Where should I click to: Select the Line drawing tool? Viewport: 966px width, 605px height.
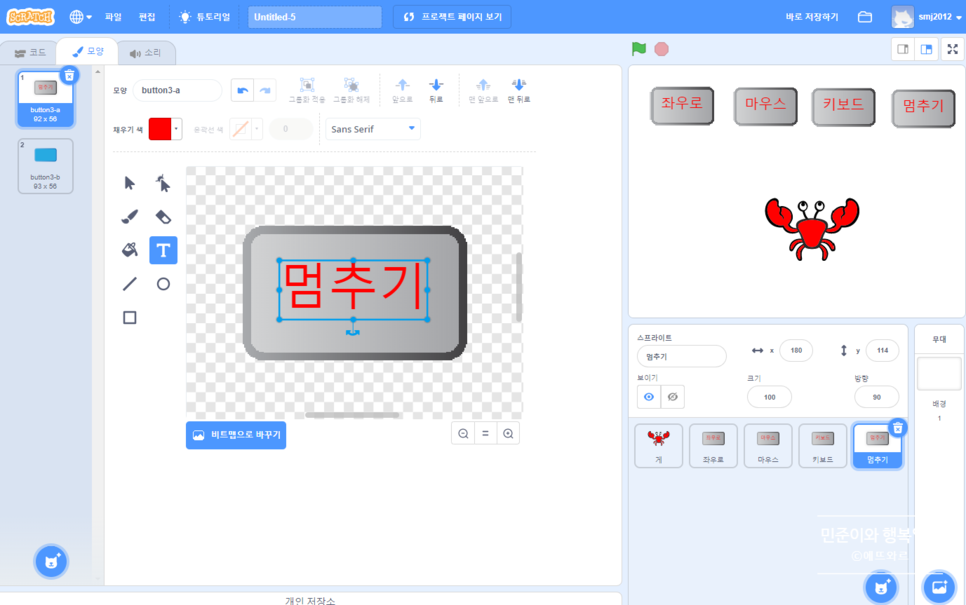[x=129, y=284]
